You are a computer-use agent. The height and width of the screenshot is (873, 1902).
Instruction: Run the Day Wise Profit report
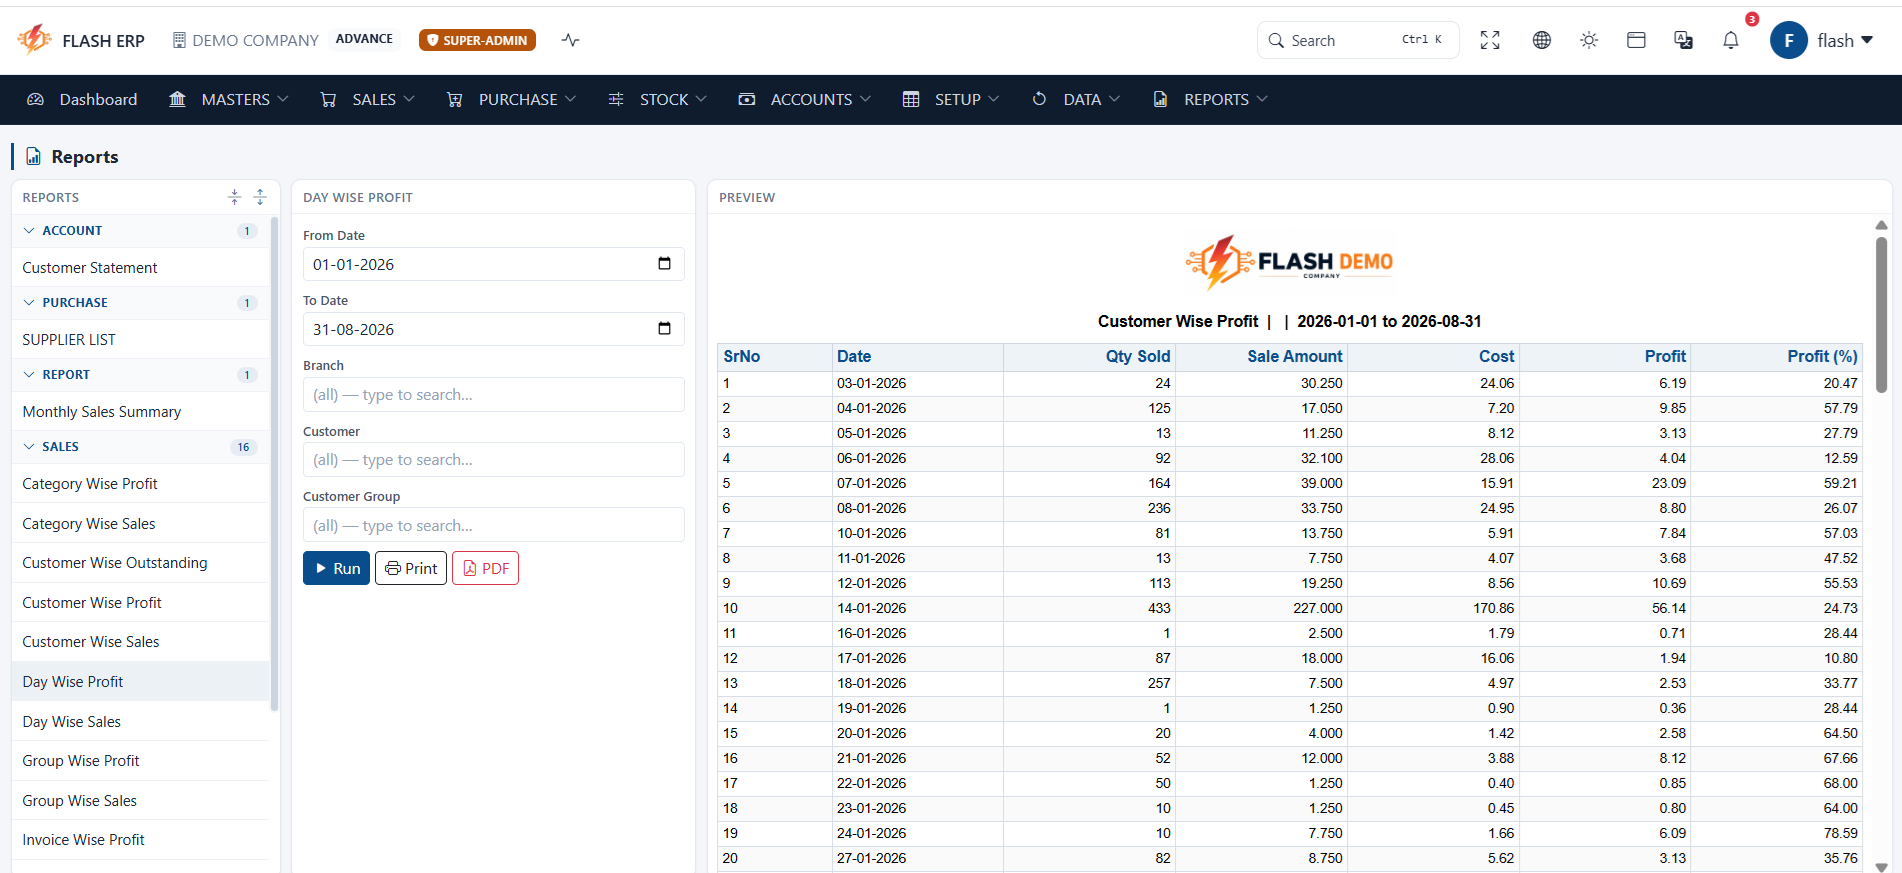coord(336,568)
